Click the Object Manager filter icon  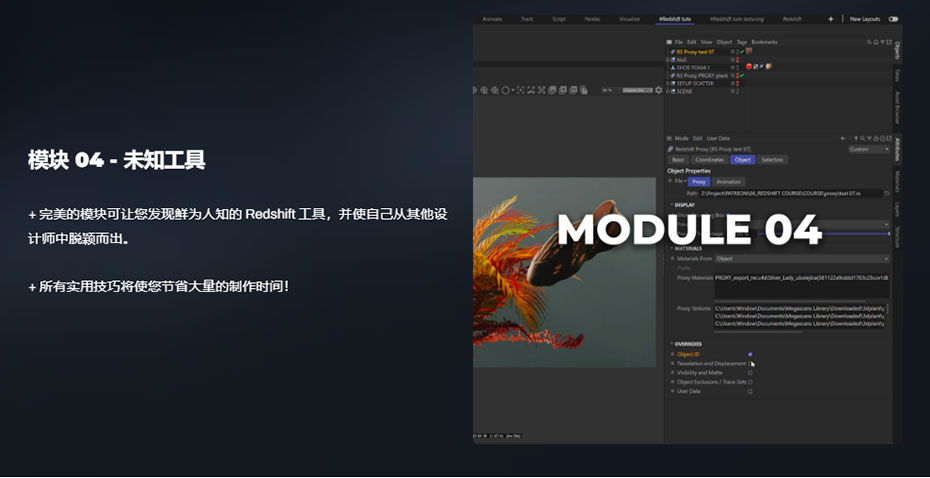(882, 42)
